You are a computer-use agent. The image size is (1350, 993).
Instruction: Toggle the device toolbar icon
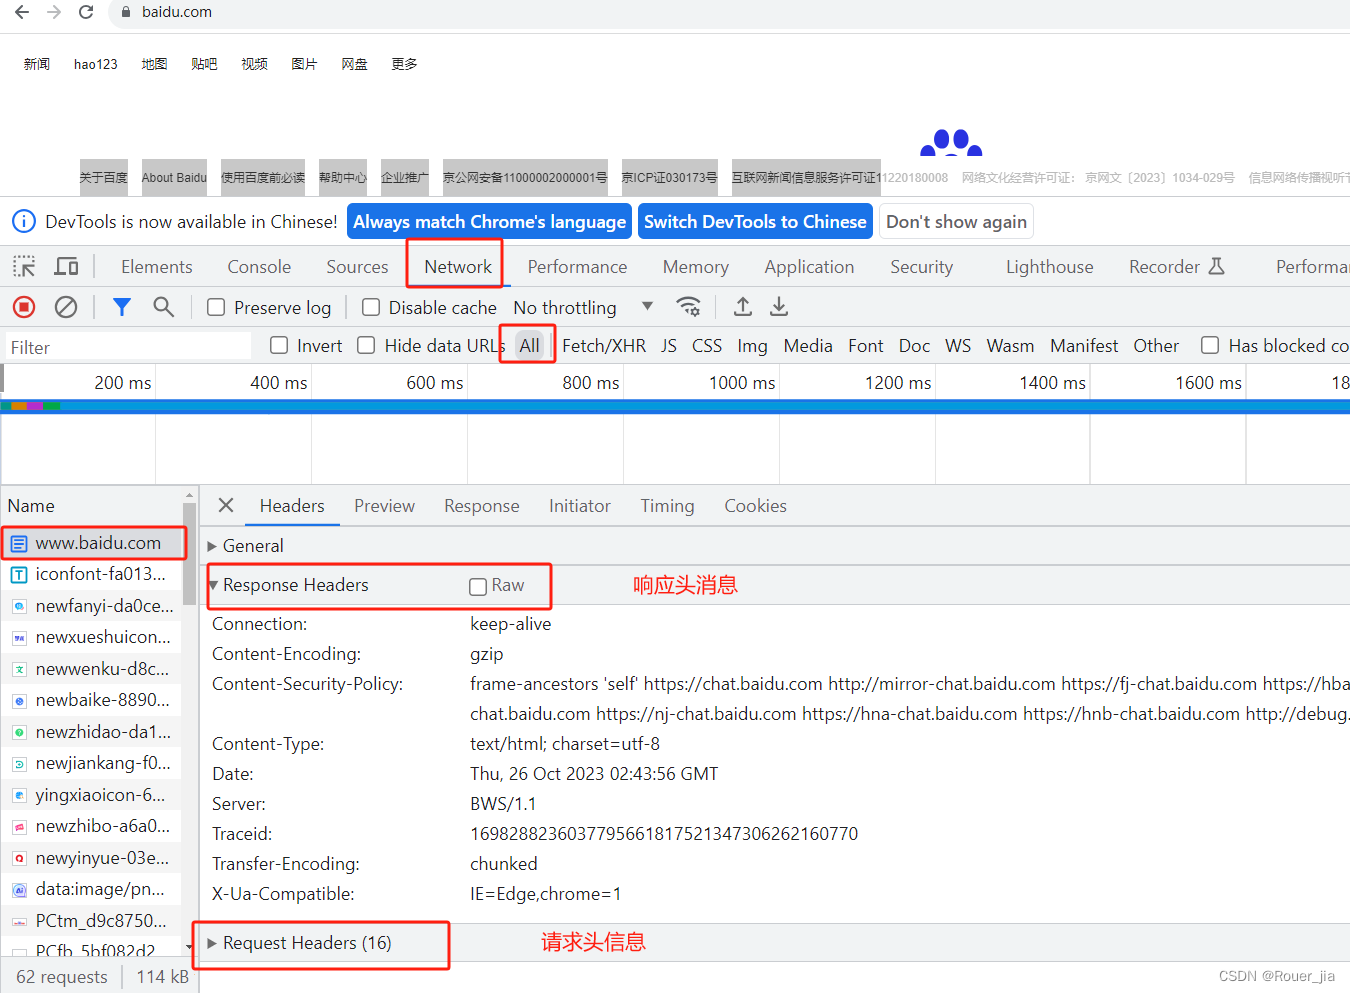click(x=66, y=266)
